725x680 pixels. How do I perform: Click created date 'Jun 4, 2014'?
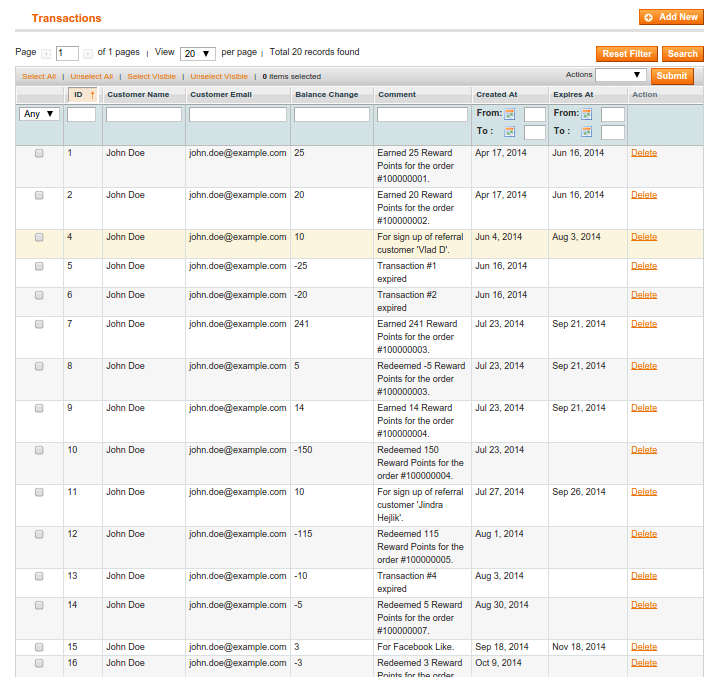click(498, 237)
